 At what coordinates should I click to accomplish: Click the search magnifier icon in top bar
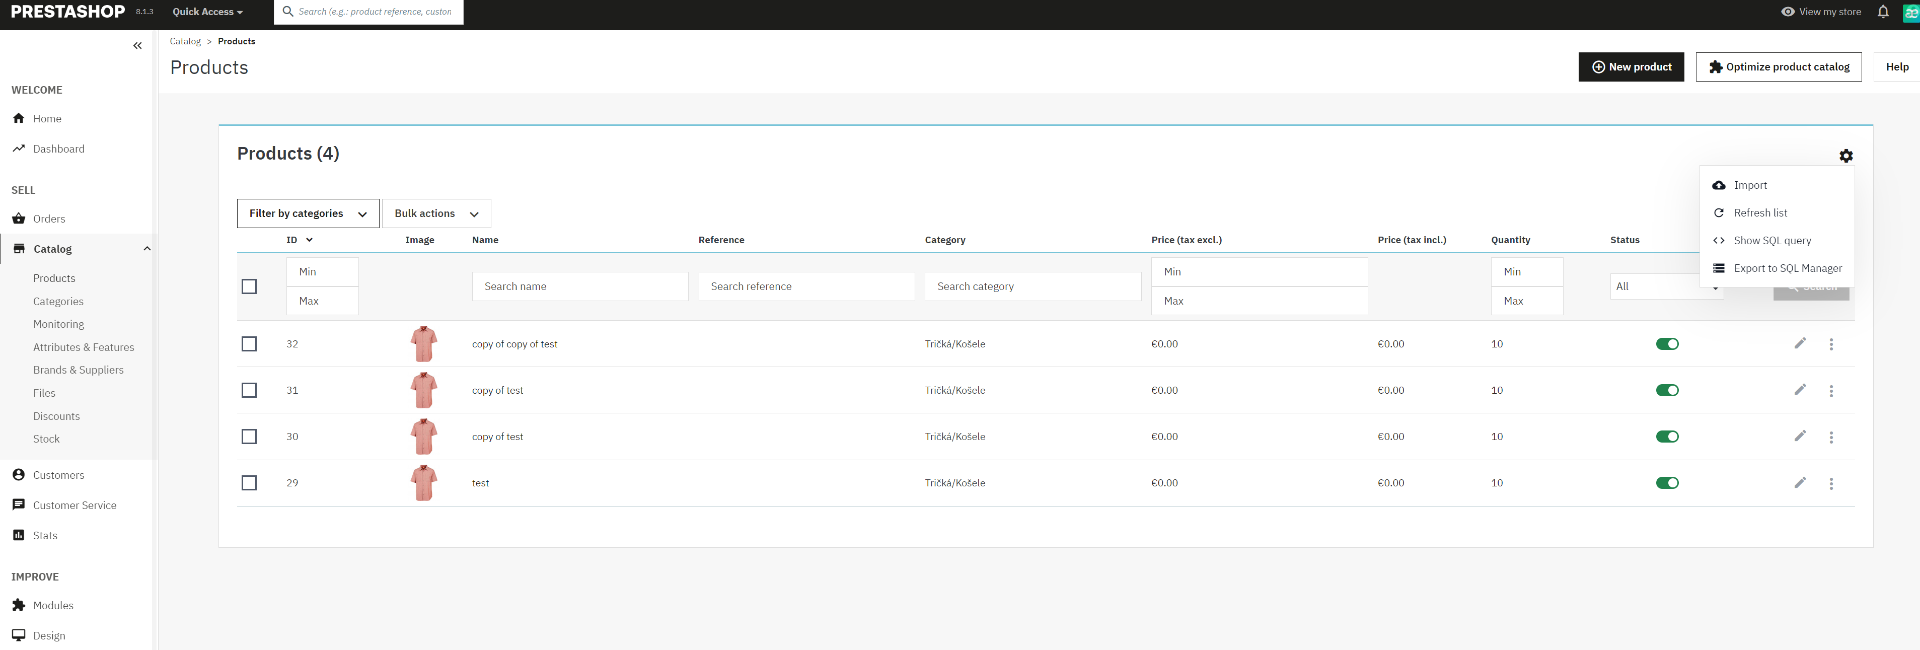click(288, 12)
